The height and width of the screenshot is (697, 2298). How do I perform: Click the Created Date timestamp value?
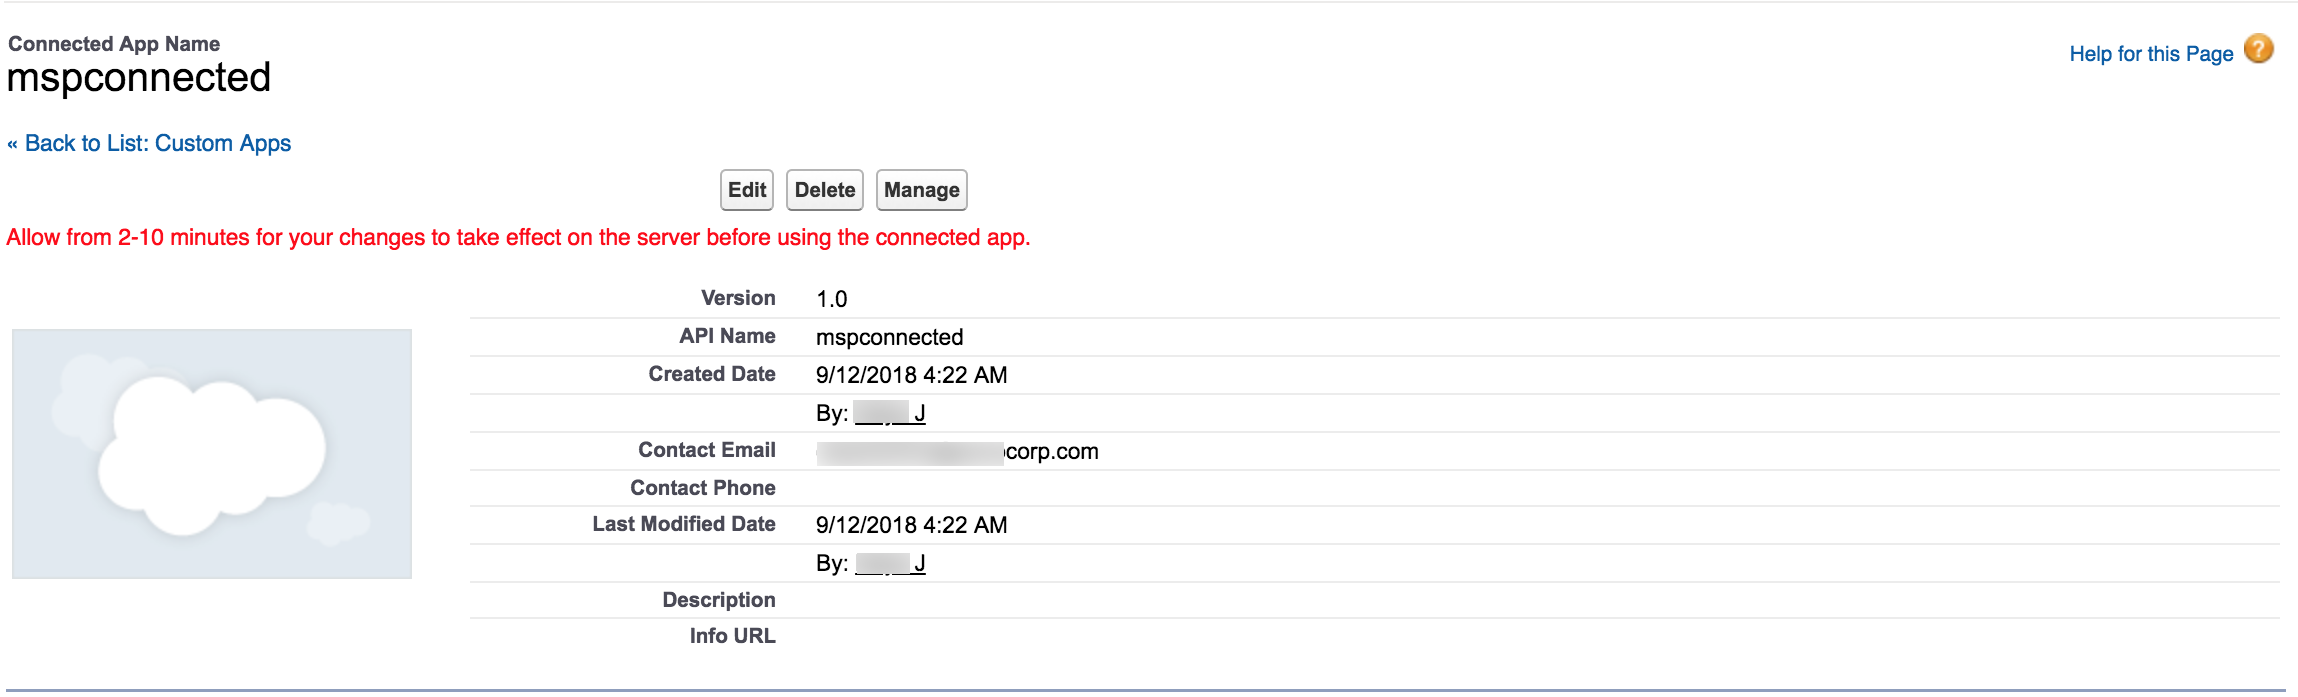click(911, 375)
